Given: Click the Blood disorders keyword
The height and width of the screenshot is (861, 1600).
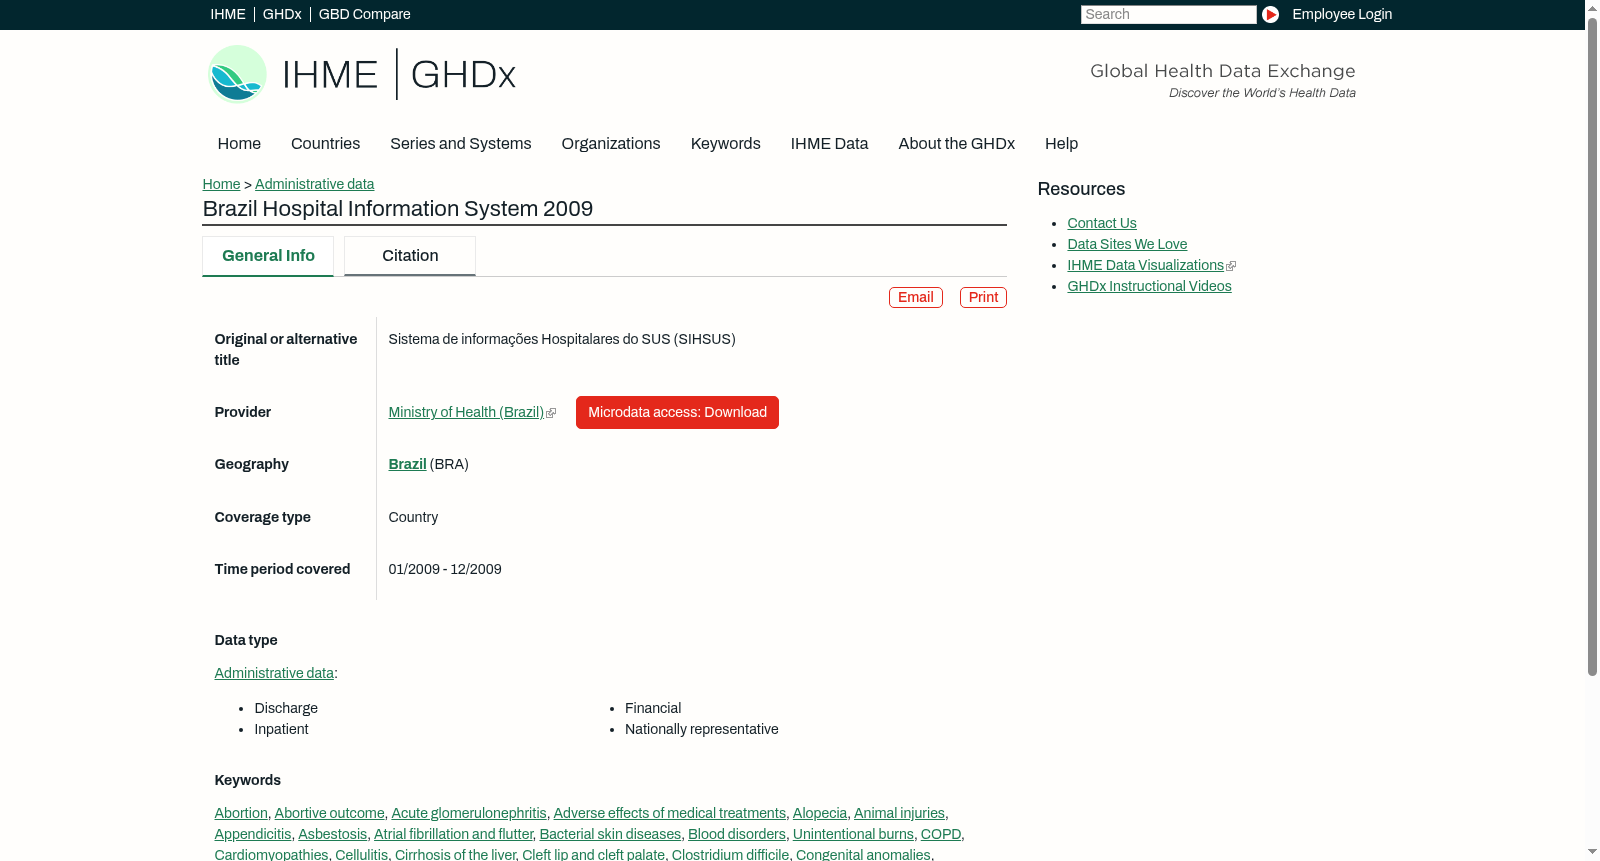Looking at the screenshot, I should click(x=737, y=834).
